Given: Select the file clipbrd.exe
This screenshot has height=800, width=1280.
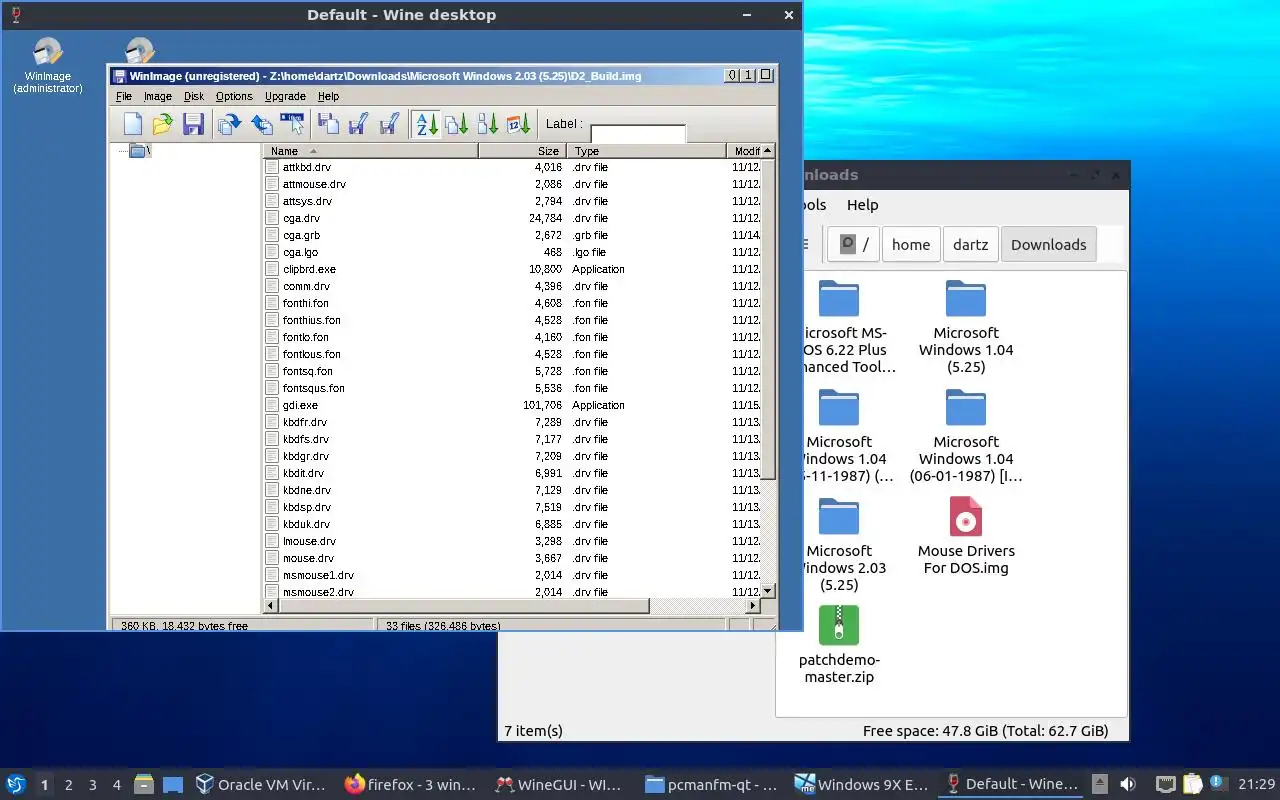Looking at the screenshot, I should click(x=309, y=269).
